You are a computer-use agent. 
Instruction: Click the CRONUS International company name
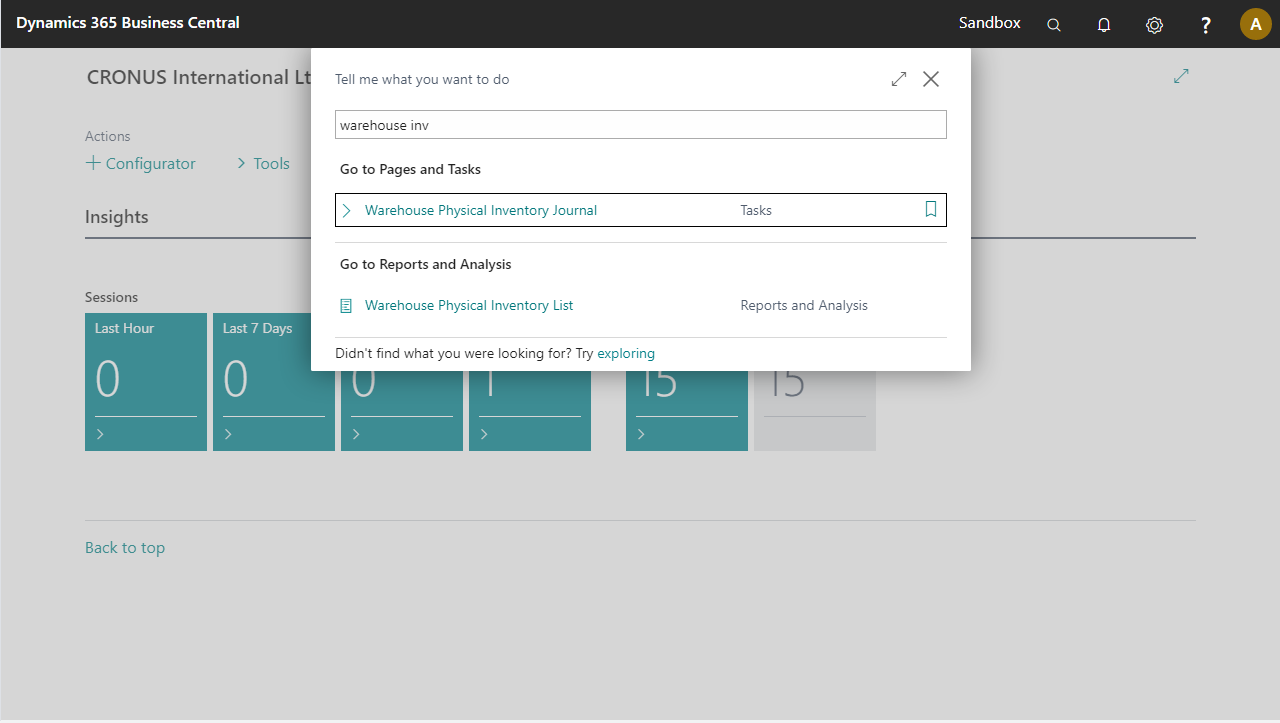click(x=199, y=77)
